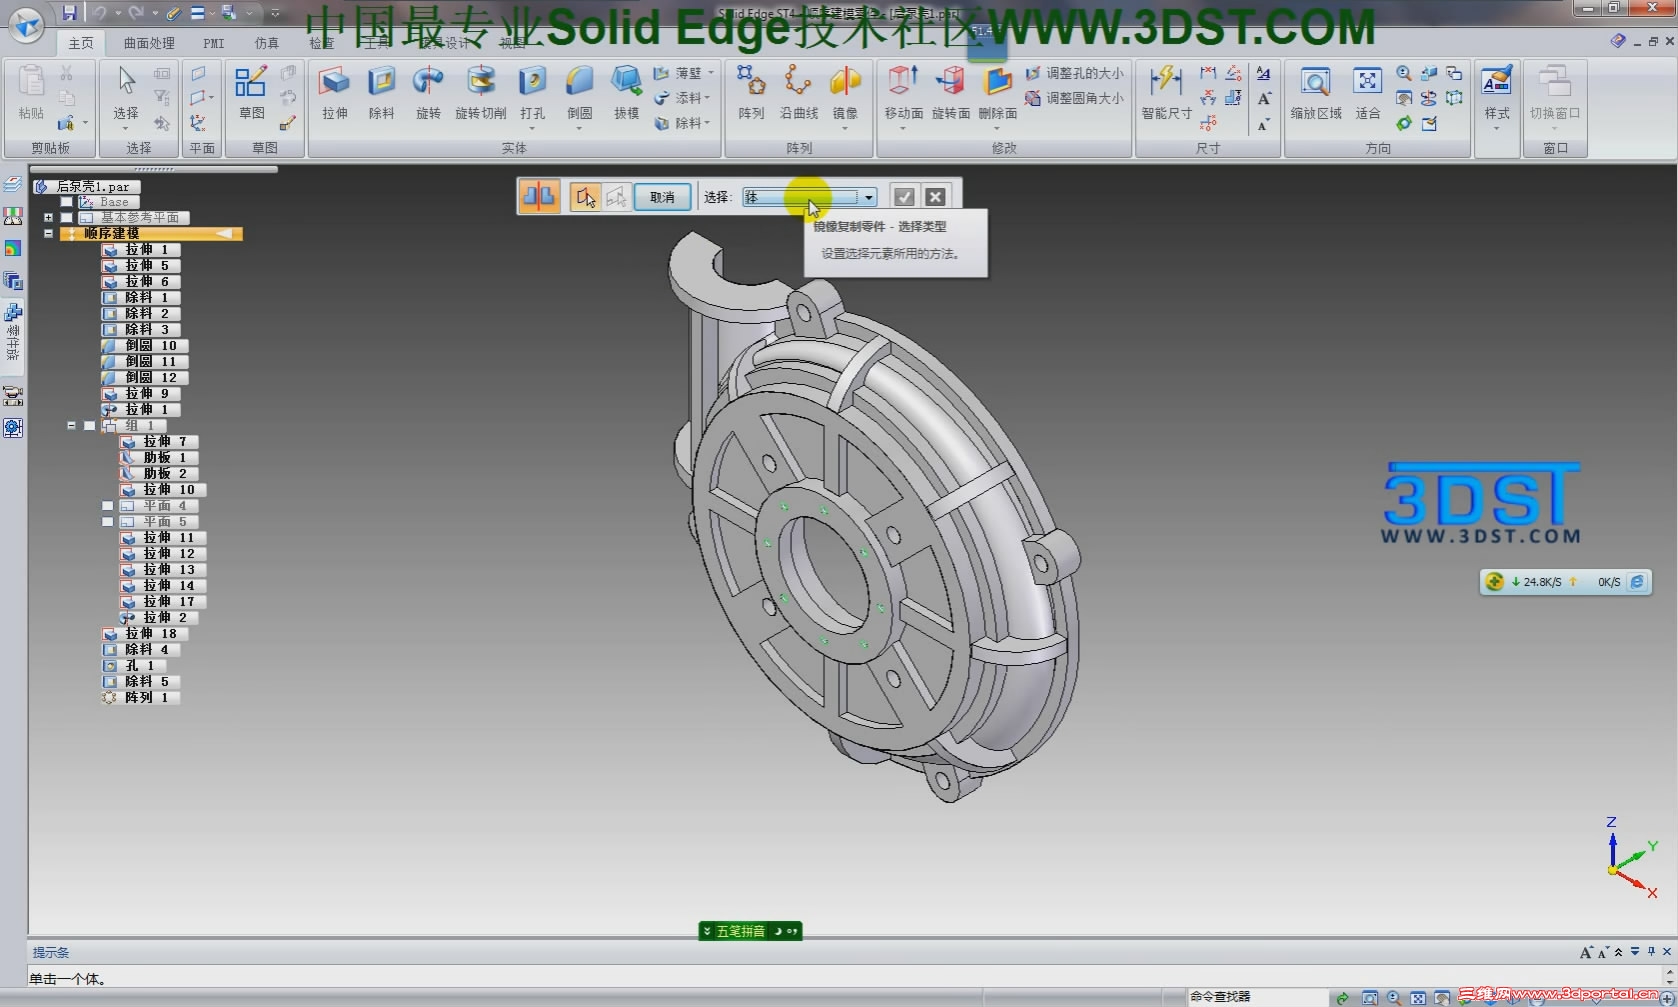Click 调整孔的大小 (Resize Holes)
Screen dimensions: 1678x1007
pyautogui.click(x=1074, y=73)
